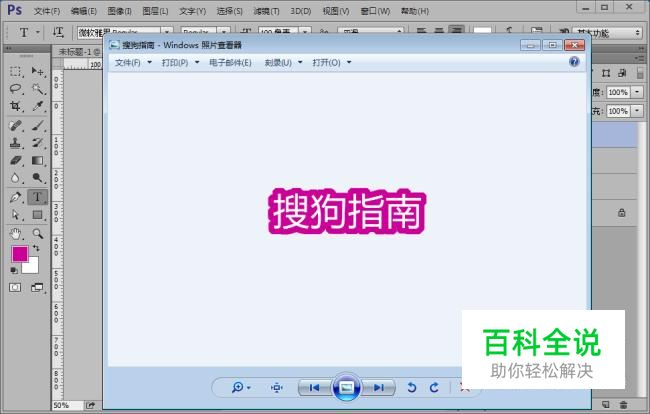The height and width of the screenshot is (414, 650).
Task: Select the History Brush tool
Action: tap(38, 143)
